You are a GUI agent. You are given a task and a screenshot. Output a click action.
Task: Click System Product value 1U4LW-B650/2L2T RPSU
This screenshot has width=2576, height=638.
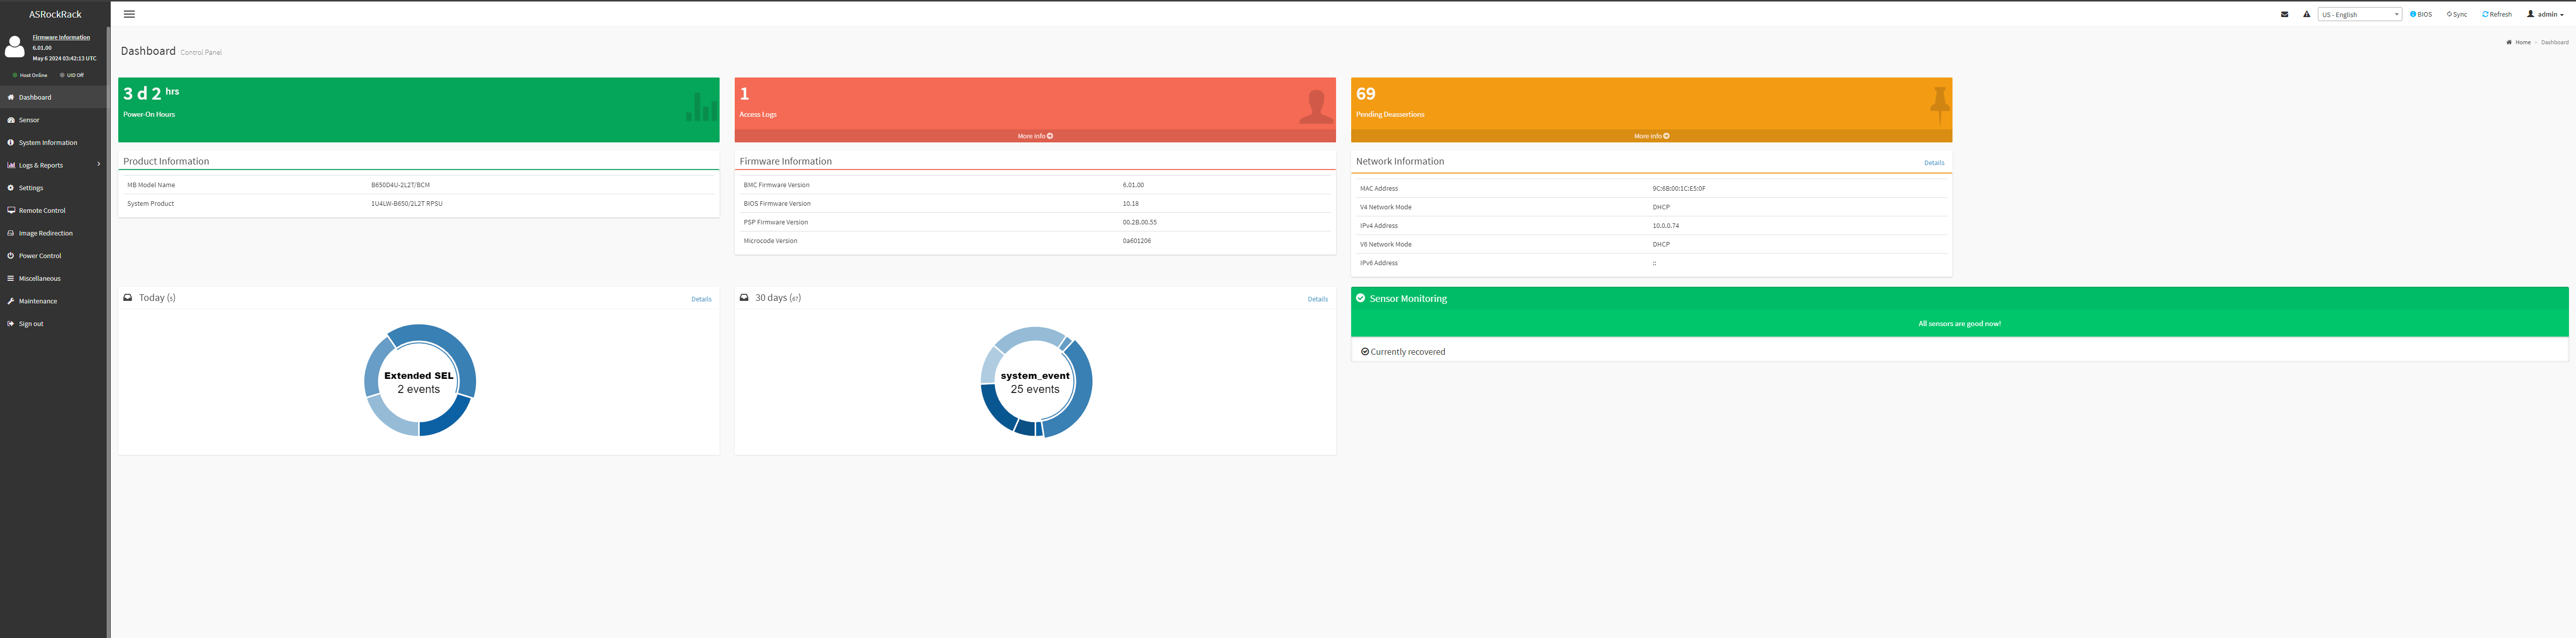(406, 203)
